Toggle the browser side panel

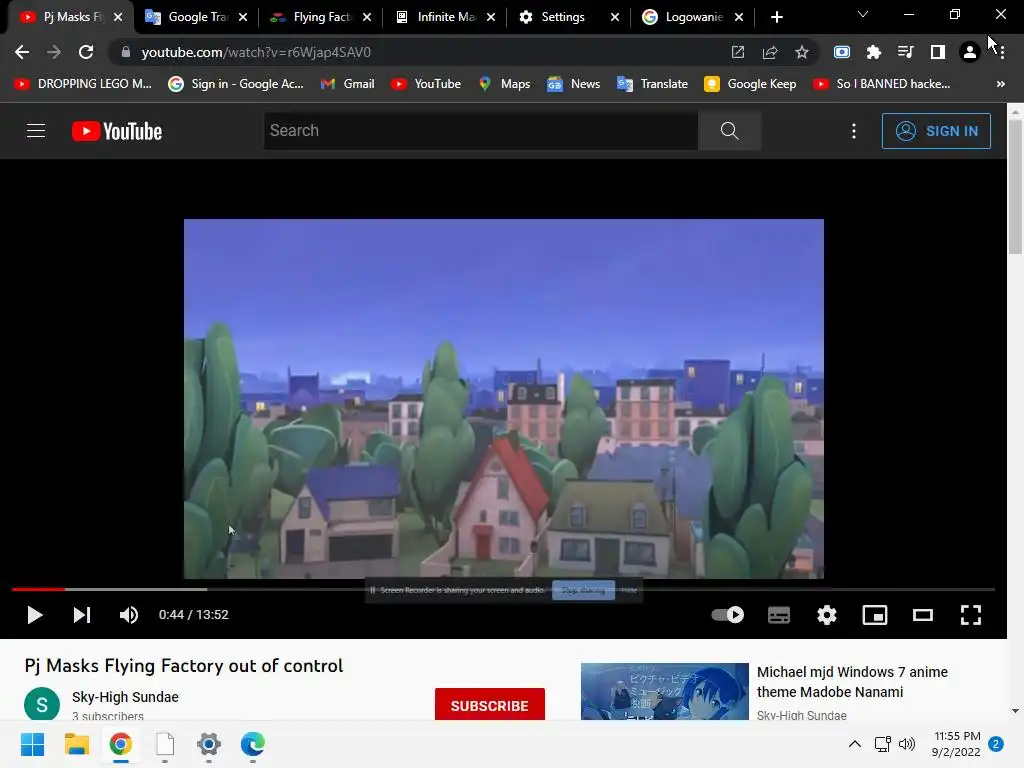[x=938, y=52]
